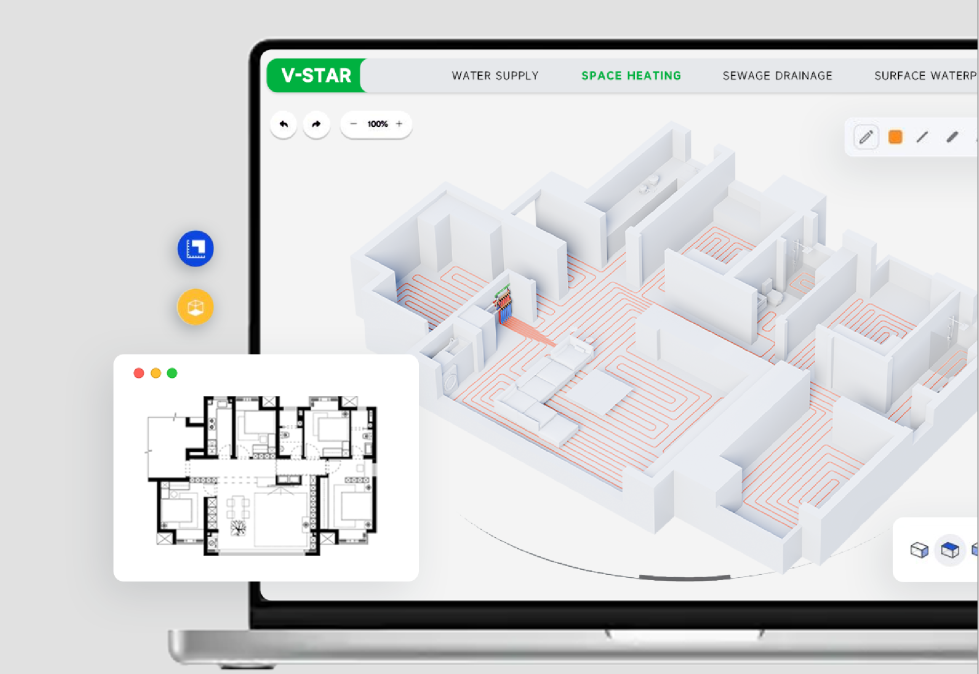This screenshot has width=979, height=674.
Task: Increase zoom with the plus button
Action: click(x=399, y=124)
